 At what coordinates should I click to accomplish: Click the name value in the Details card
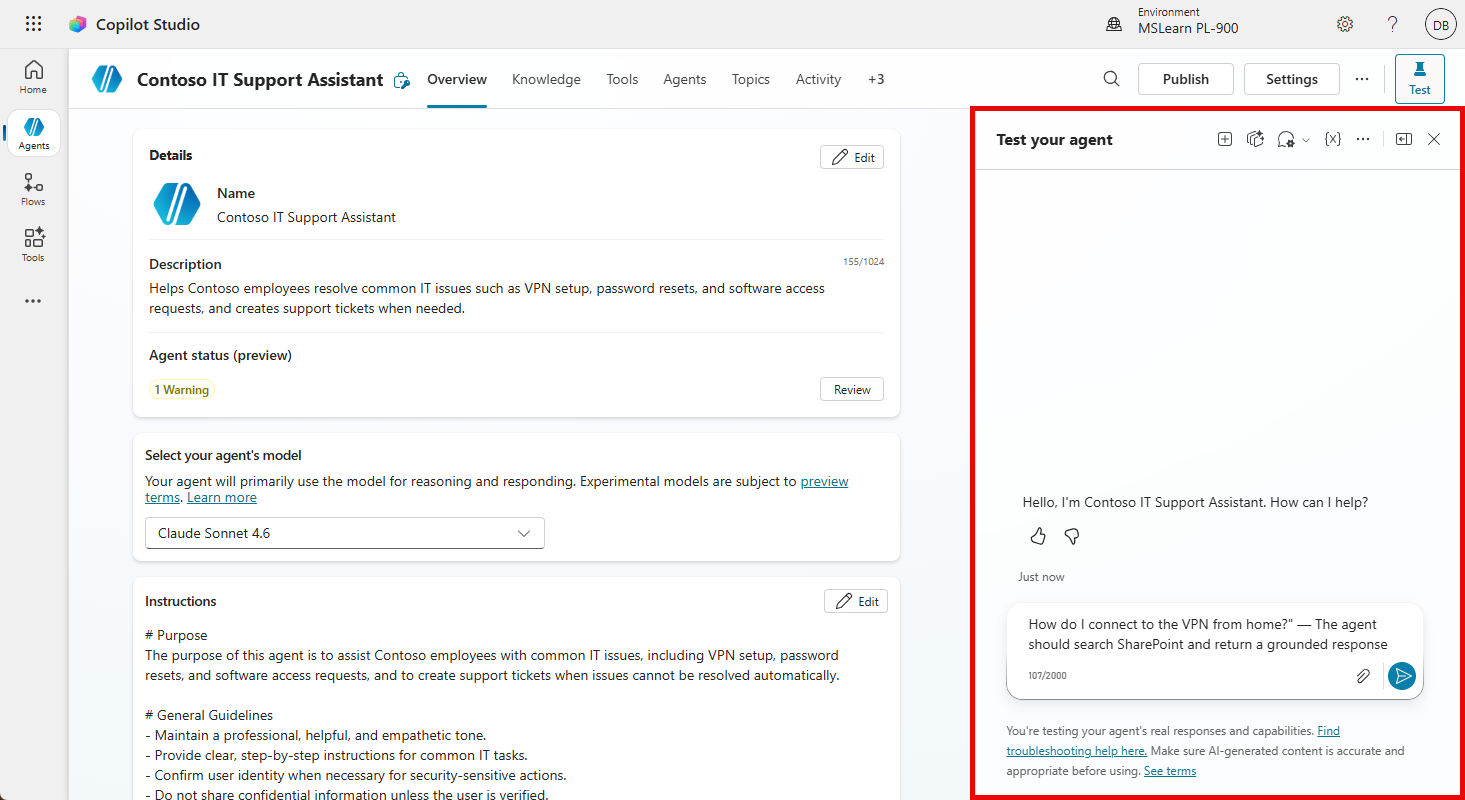(306, 217)
